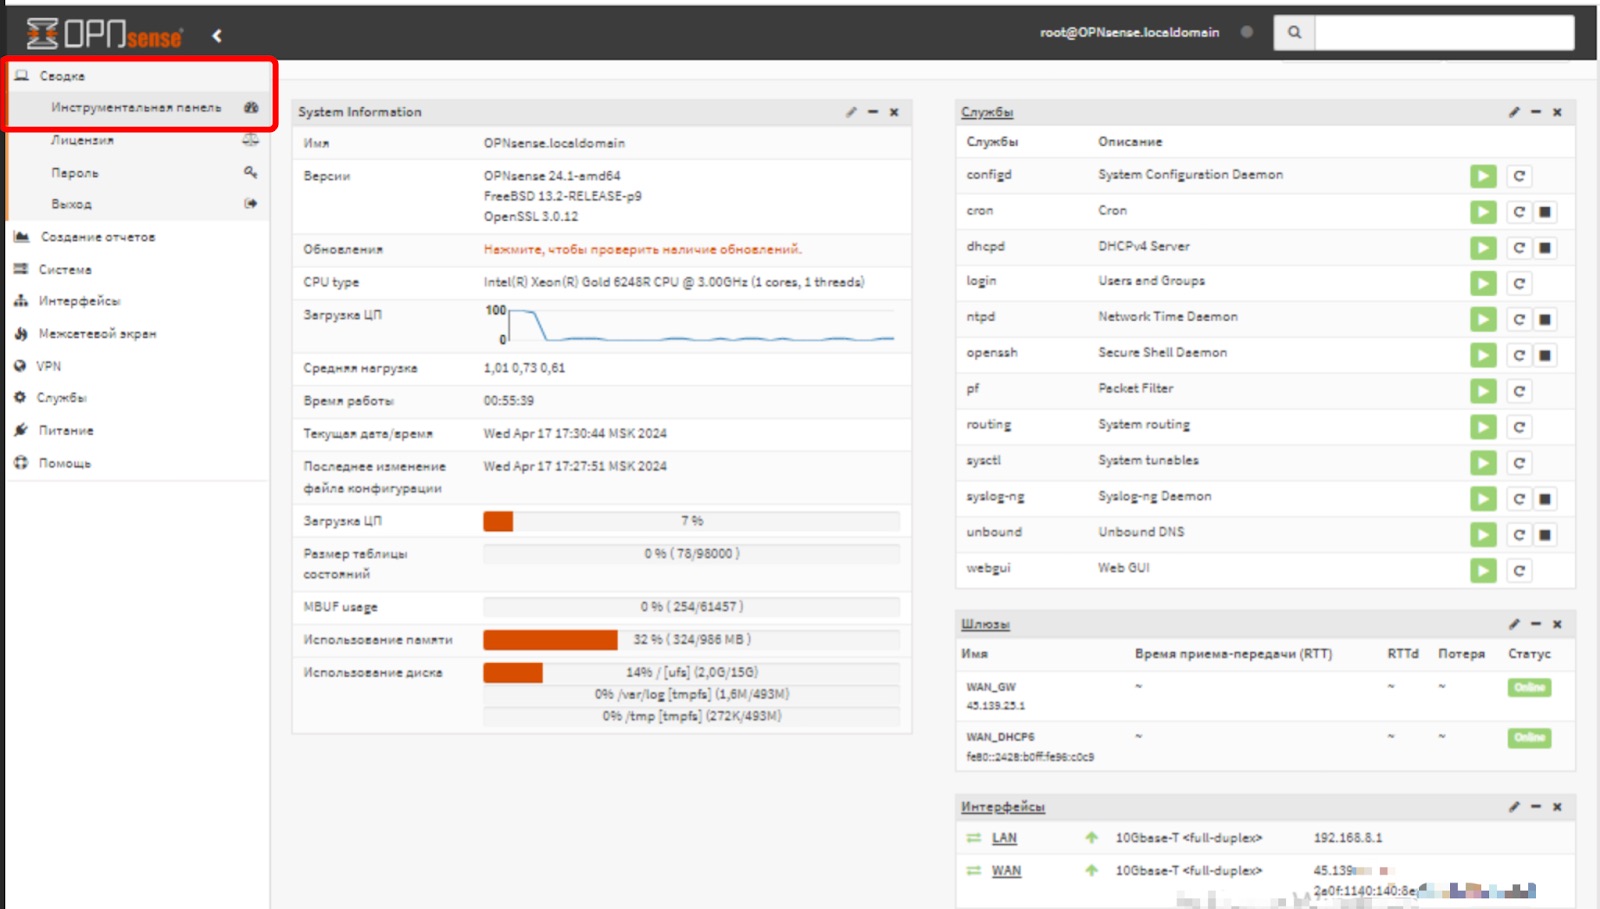Minimize the System Information widget
Screen dimensions: 1600x909
(x=873, y=112)
